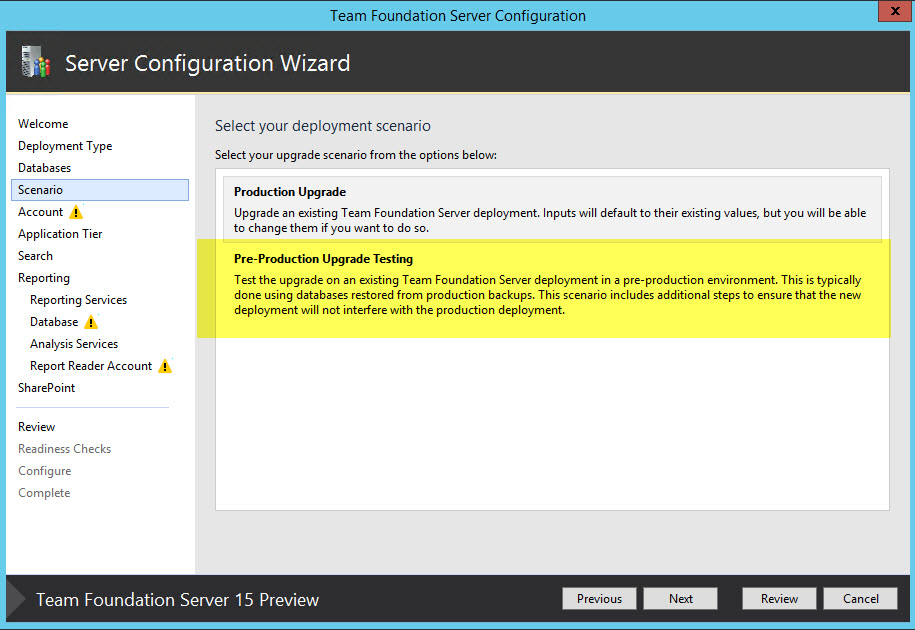Click 'Select your upgrade scenario from the options below' text
Image resolution: width=915 pixels, height=630 pixels.
[356, 155]
